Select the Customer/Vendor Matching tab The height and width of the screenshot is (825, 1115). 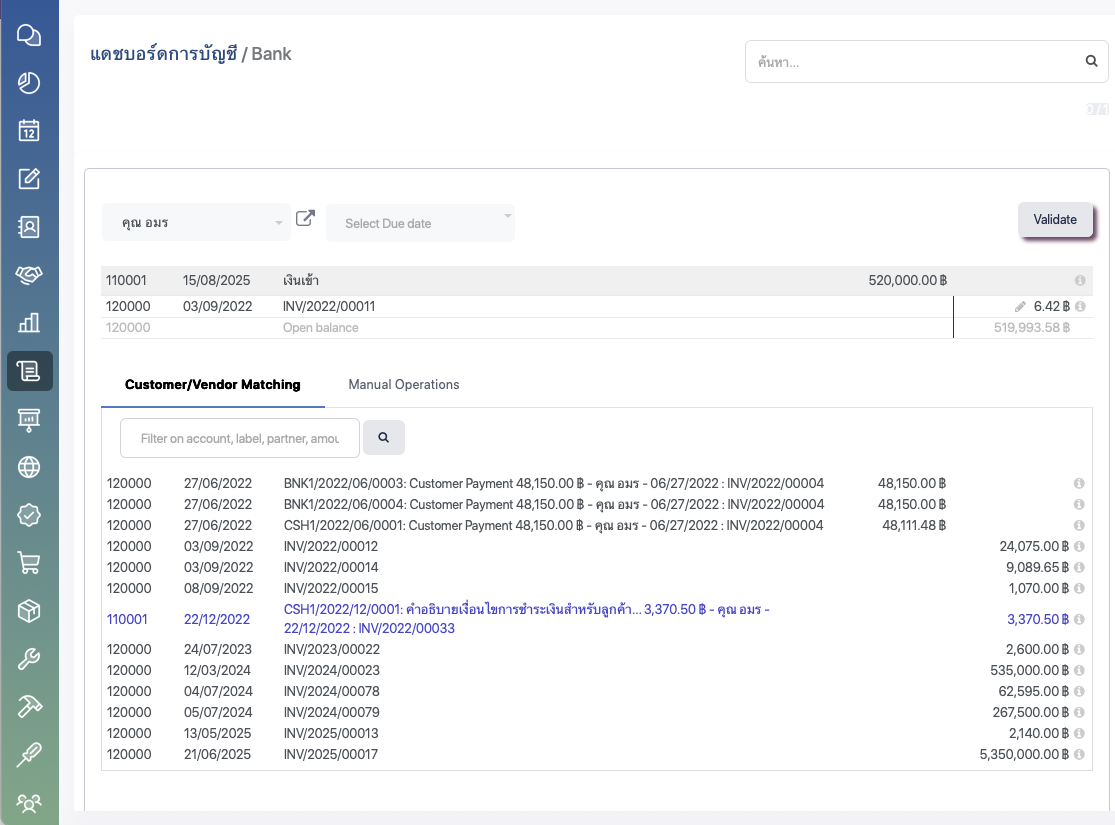click(x=212, y=384)
